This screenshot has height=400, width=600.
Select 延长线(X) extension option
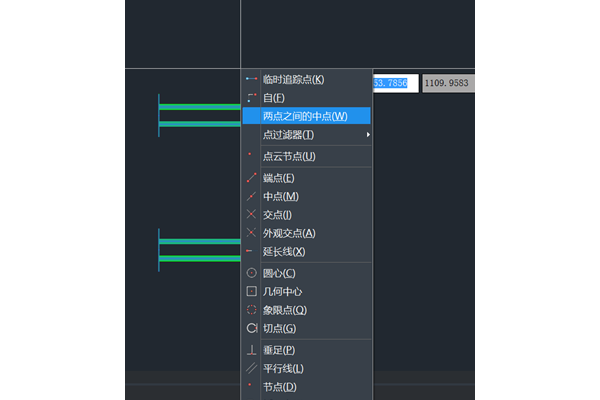(283, 251)
